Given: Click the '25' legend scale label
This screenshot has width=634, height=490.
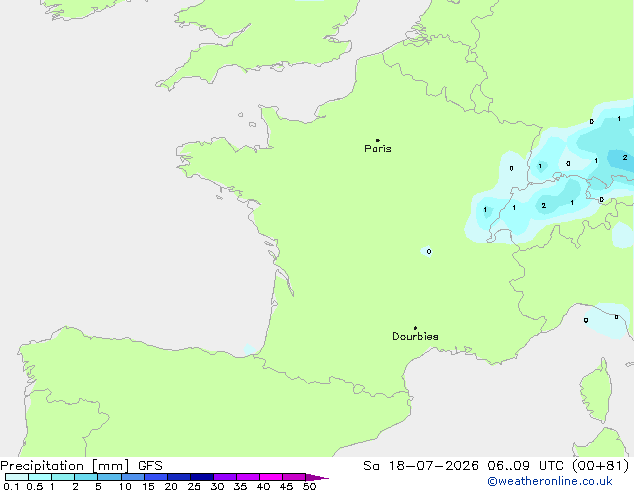Looking at the screenshot, I should (194, 486).
